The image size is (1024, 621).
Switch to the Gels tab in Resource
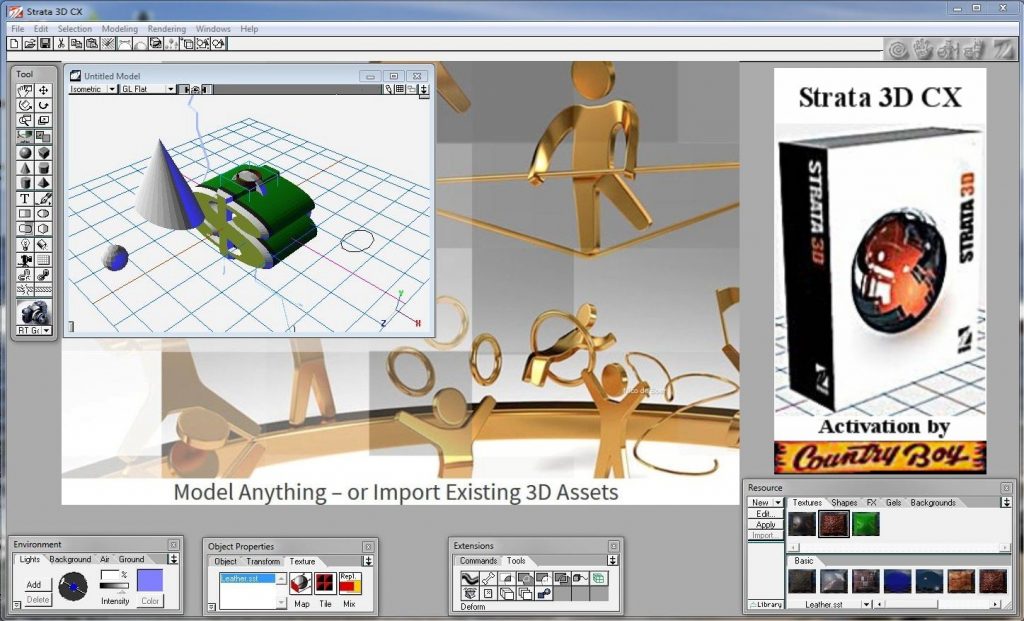[x=893, y=502]
